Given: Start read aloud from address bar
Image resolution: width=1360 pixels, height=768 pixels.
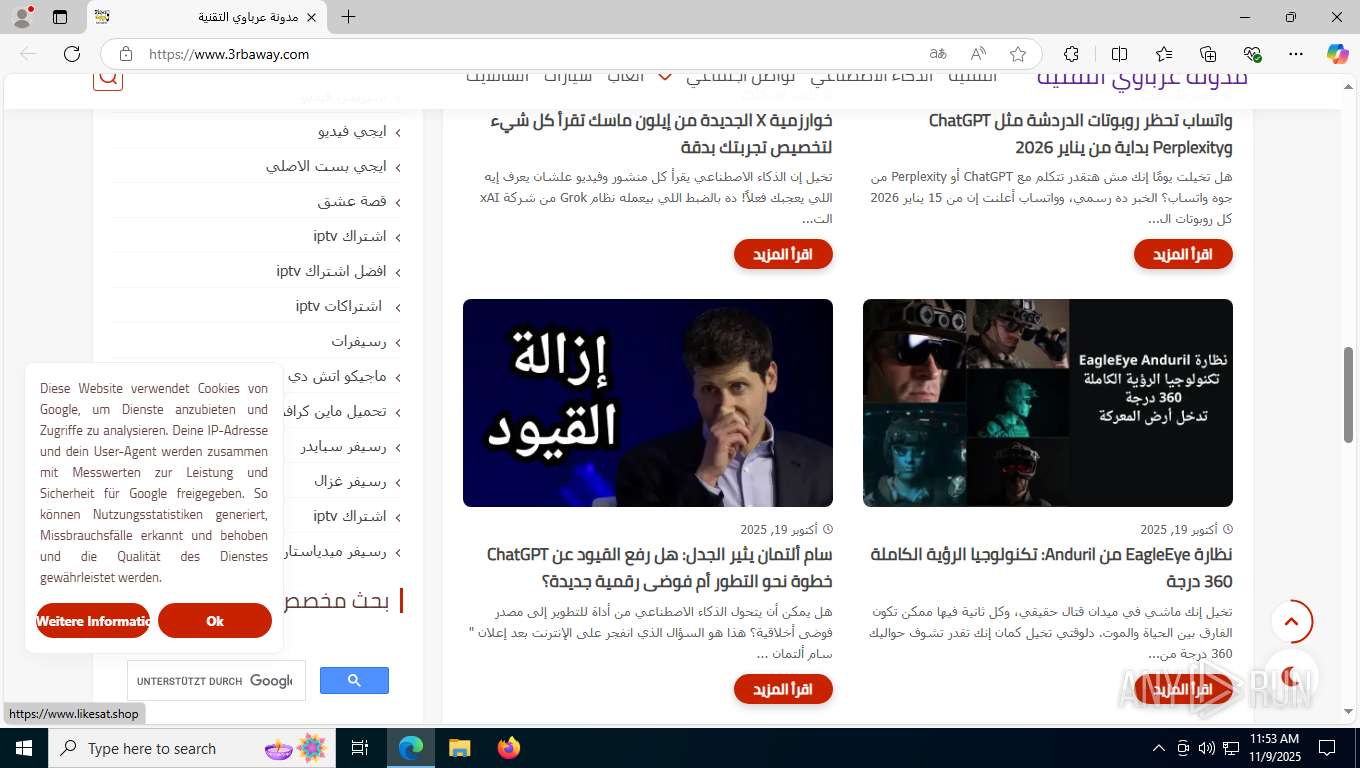Looking at the screenshot, I should pos(978,54).
